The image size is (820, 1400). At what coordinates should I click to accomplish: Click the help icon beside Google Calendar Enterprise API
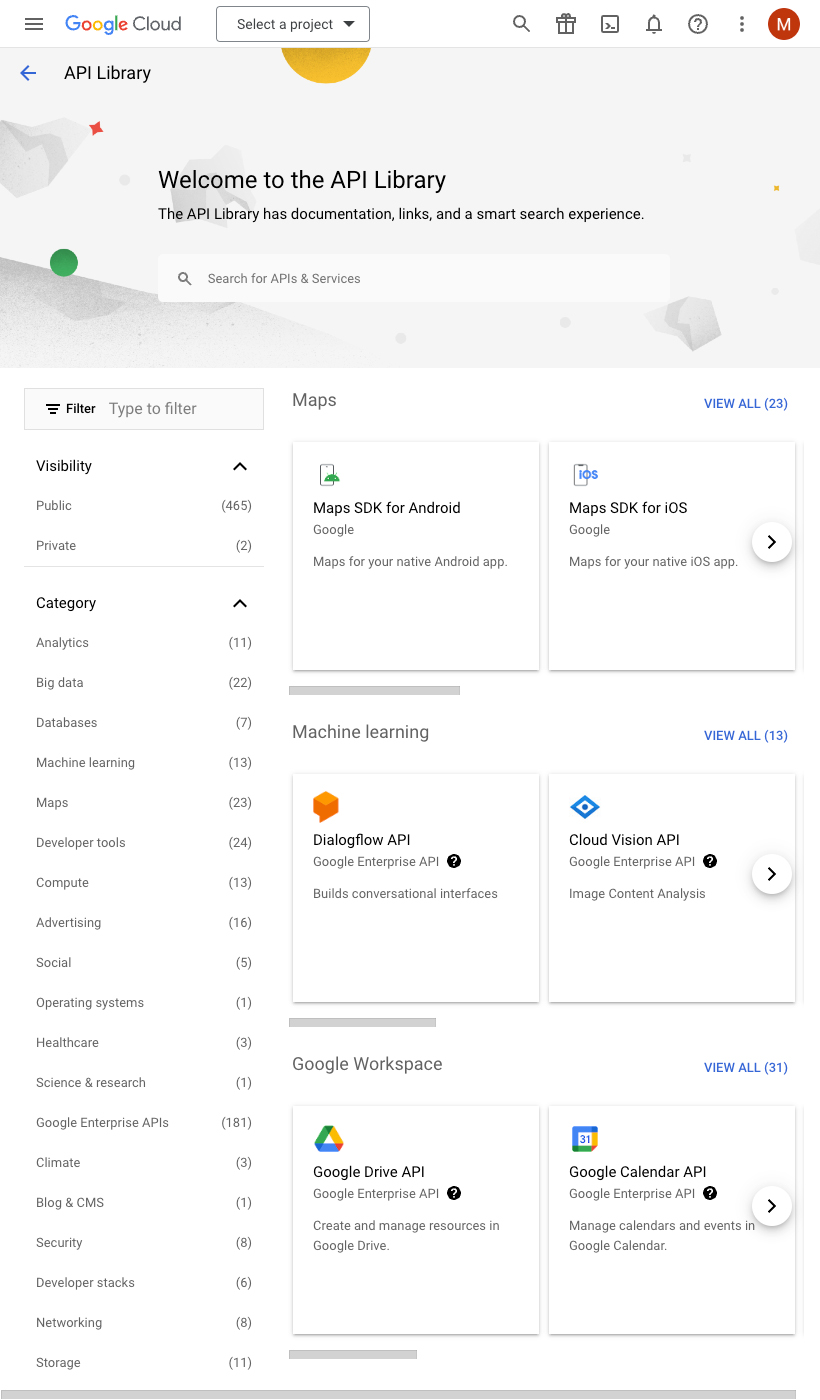[710, 1193]
